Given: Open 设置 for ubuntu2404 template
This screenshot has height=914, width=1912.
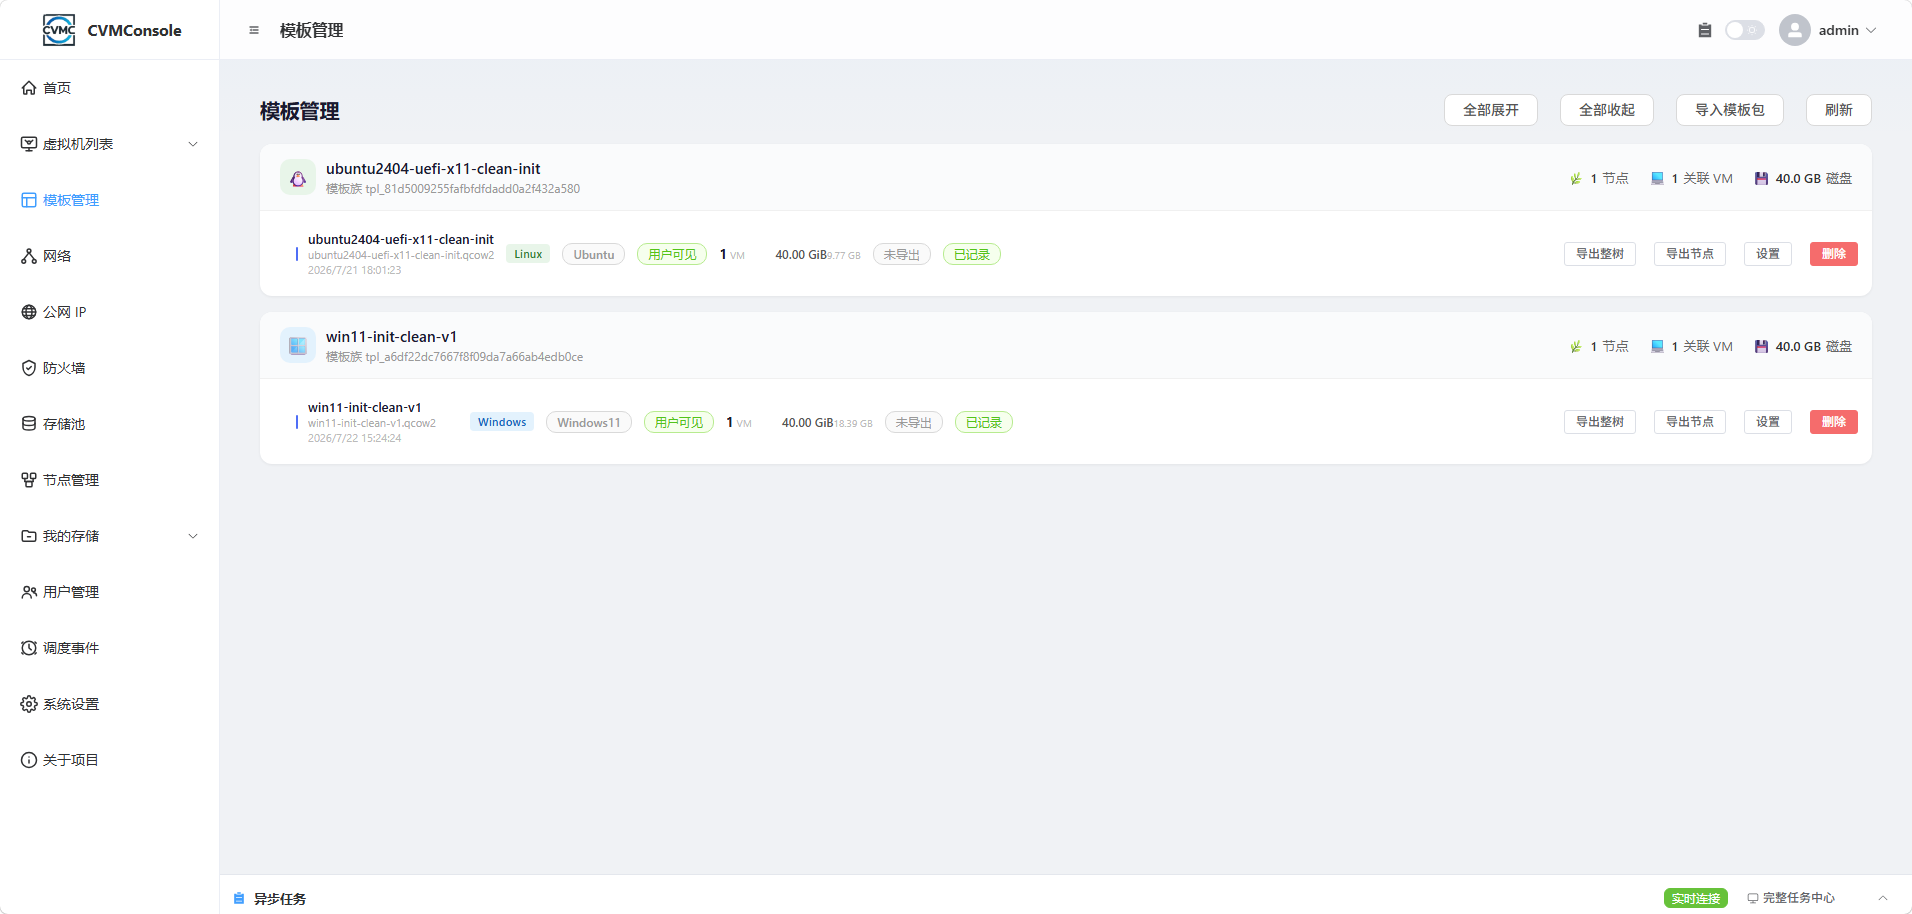Looking at the screenshot, I should [1768, 254].
